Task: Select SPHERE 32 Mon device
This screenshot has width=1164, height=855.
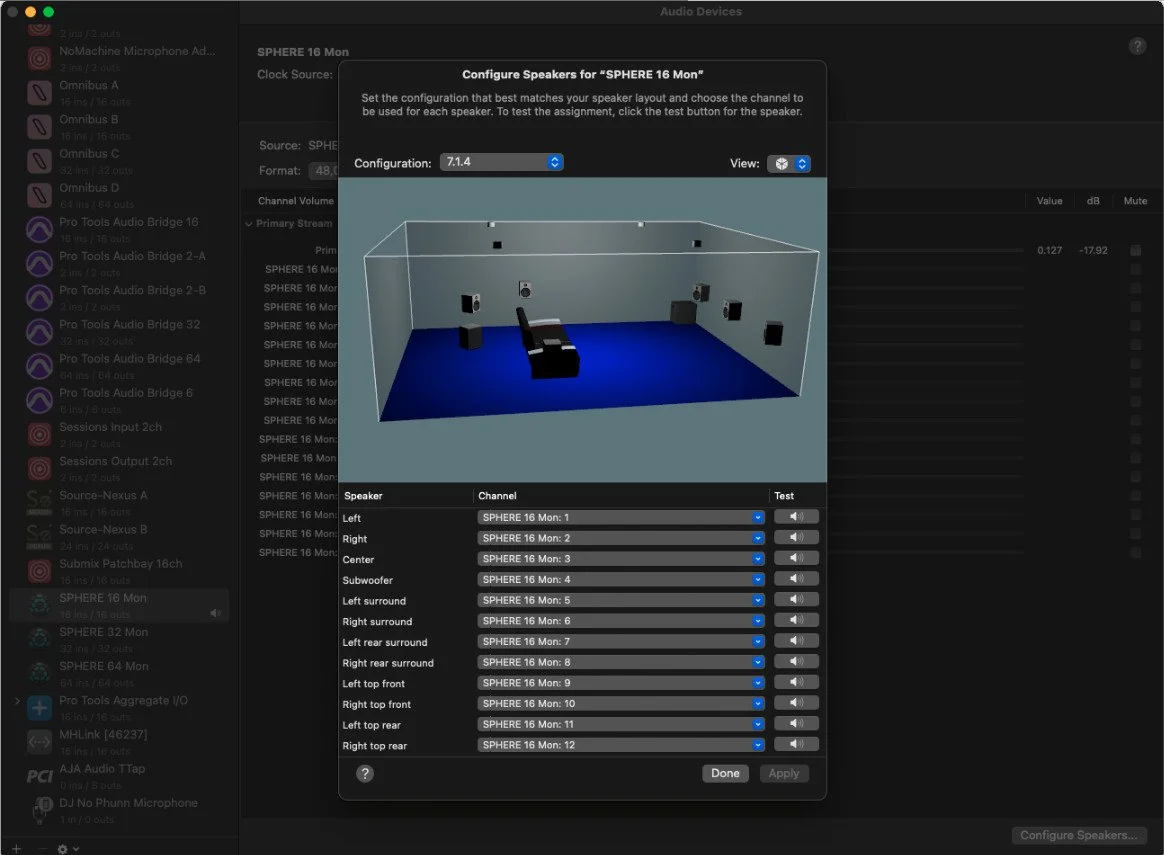Action: click(x=119, y=639)
